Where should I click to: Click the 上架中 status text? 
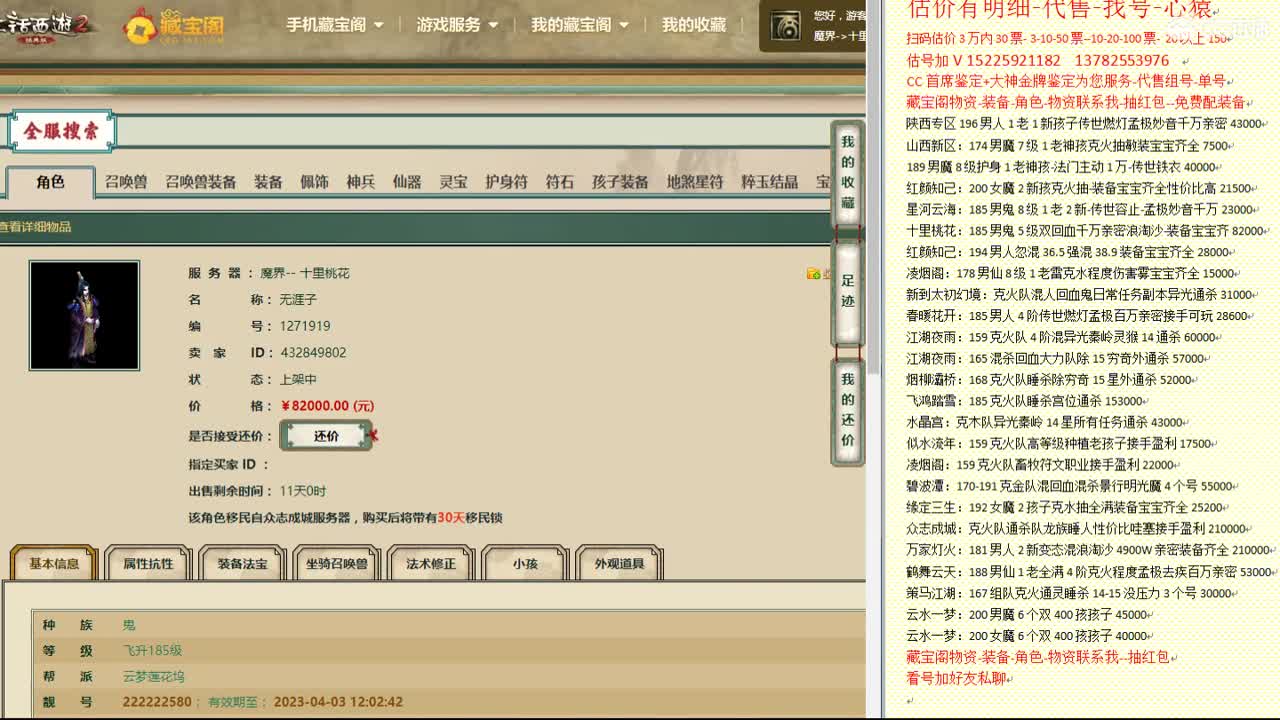pos(298,379)
